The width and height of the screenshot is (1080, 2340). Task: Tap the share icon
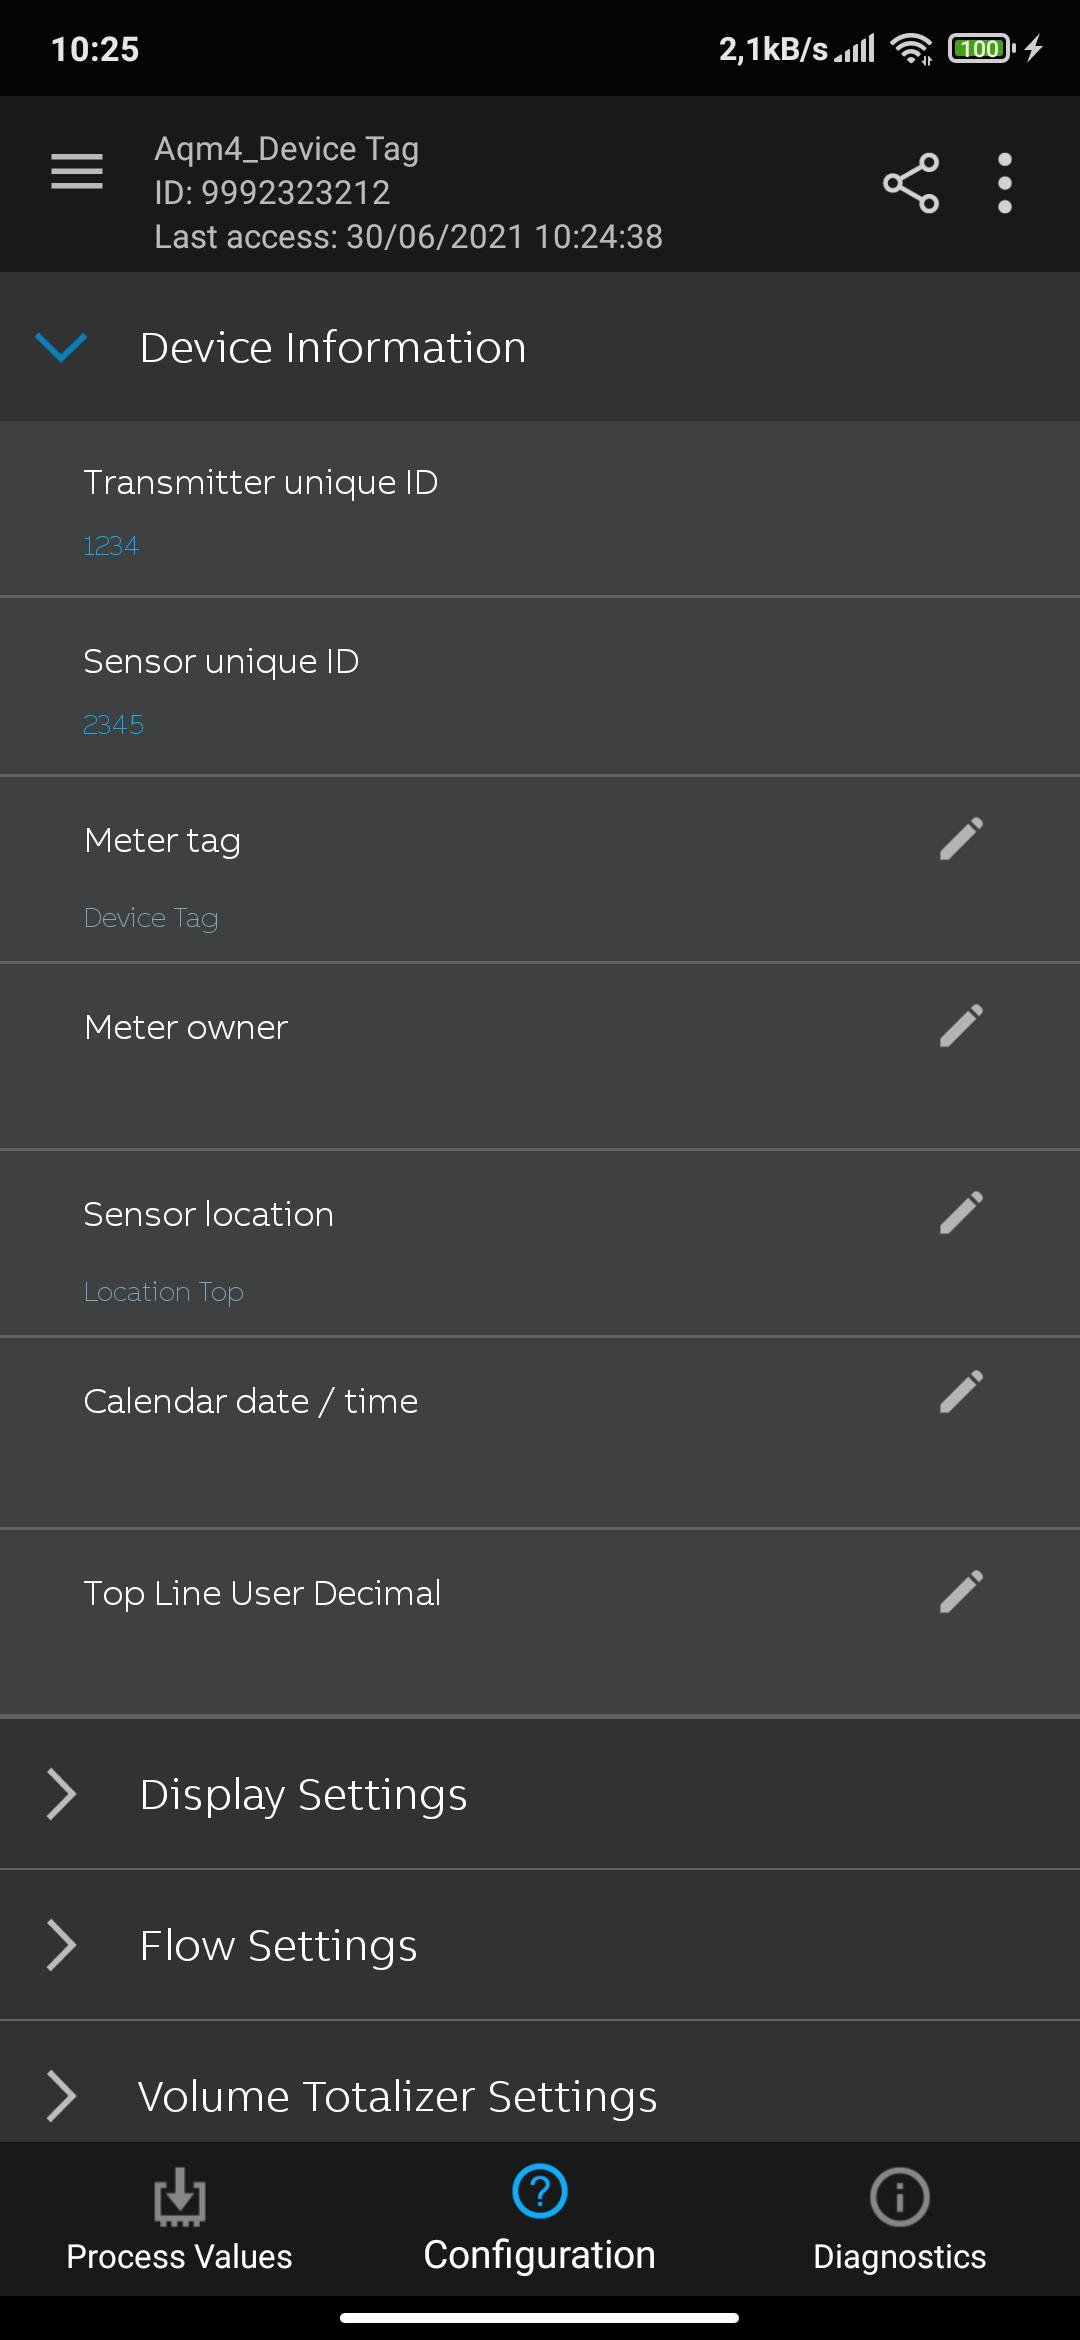(x=910, y=183)
